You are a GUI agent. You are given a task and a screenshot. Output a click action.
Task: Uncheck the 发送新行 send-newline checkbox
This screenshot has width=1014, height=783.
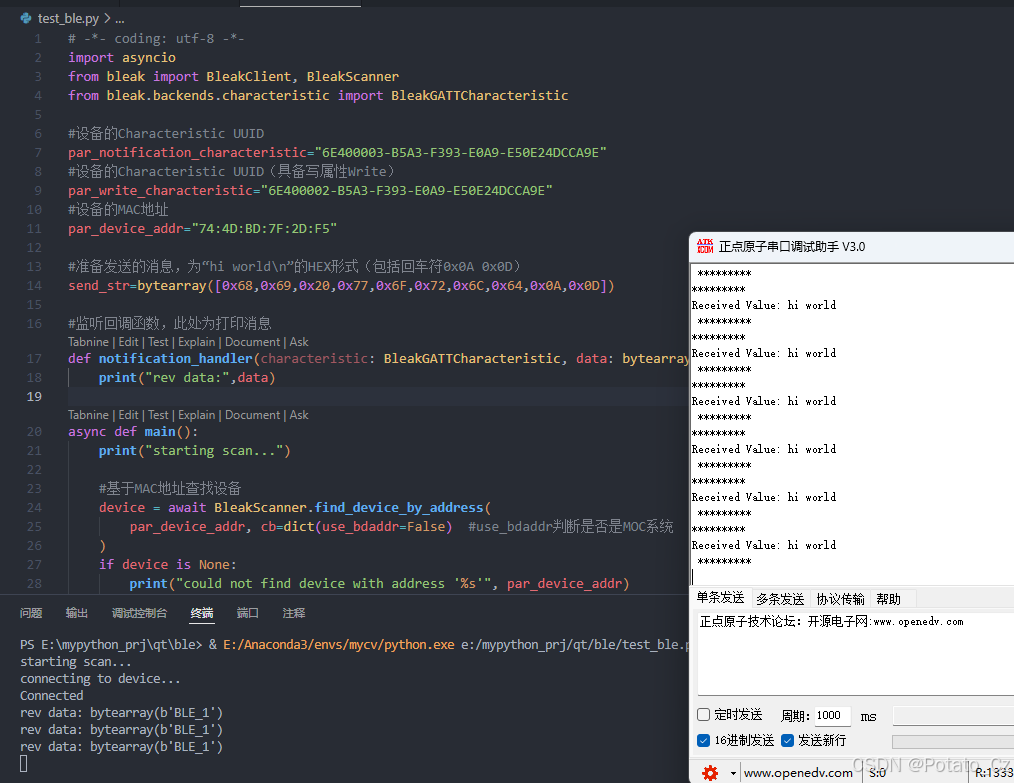(785, 740)
